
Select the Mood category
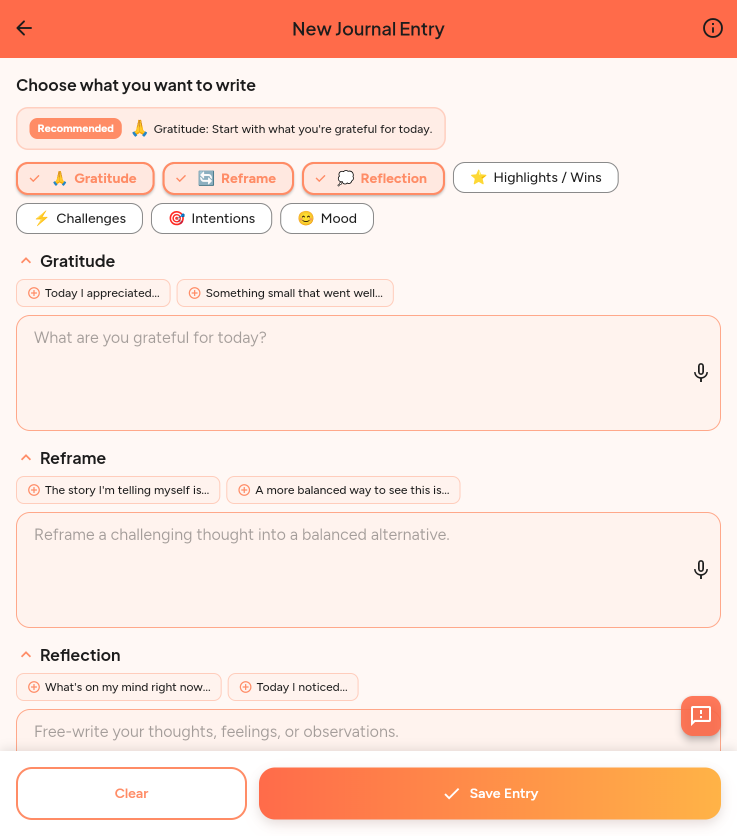pos(327,218)
